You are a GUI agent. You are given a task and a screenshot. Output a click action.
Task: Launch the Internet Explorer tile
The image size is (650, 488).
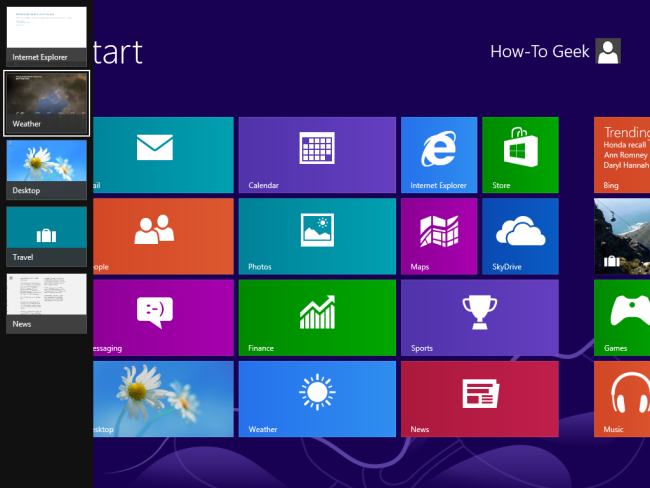[439, 155]
